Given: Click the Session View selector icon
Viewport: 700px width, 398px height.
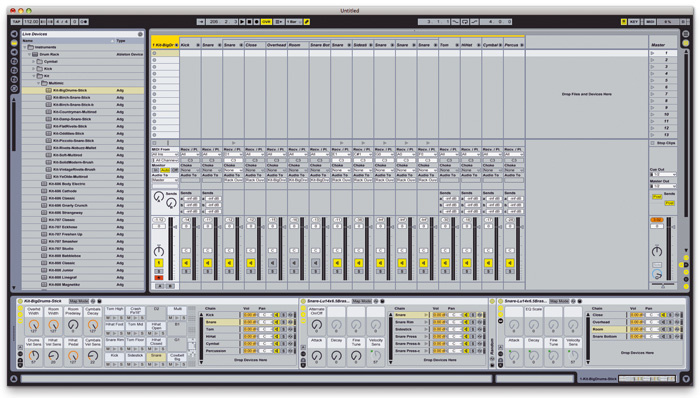Looking at the screenshot, I should [686, 43].
